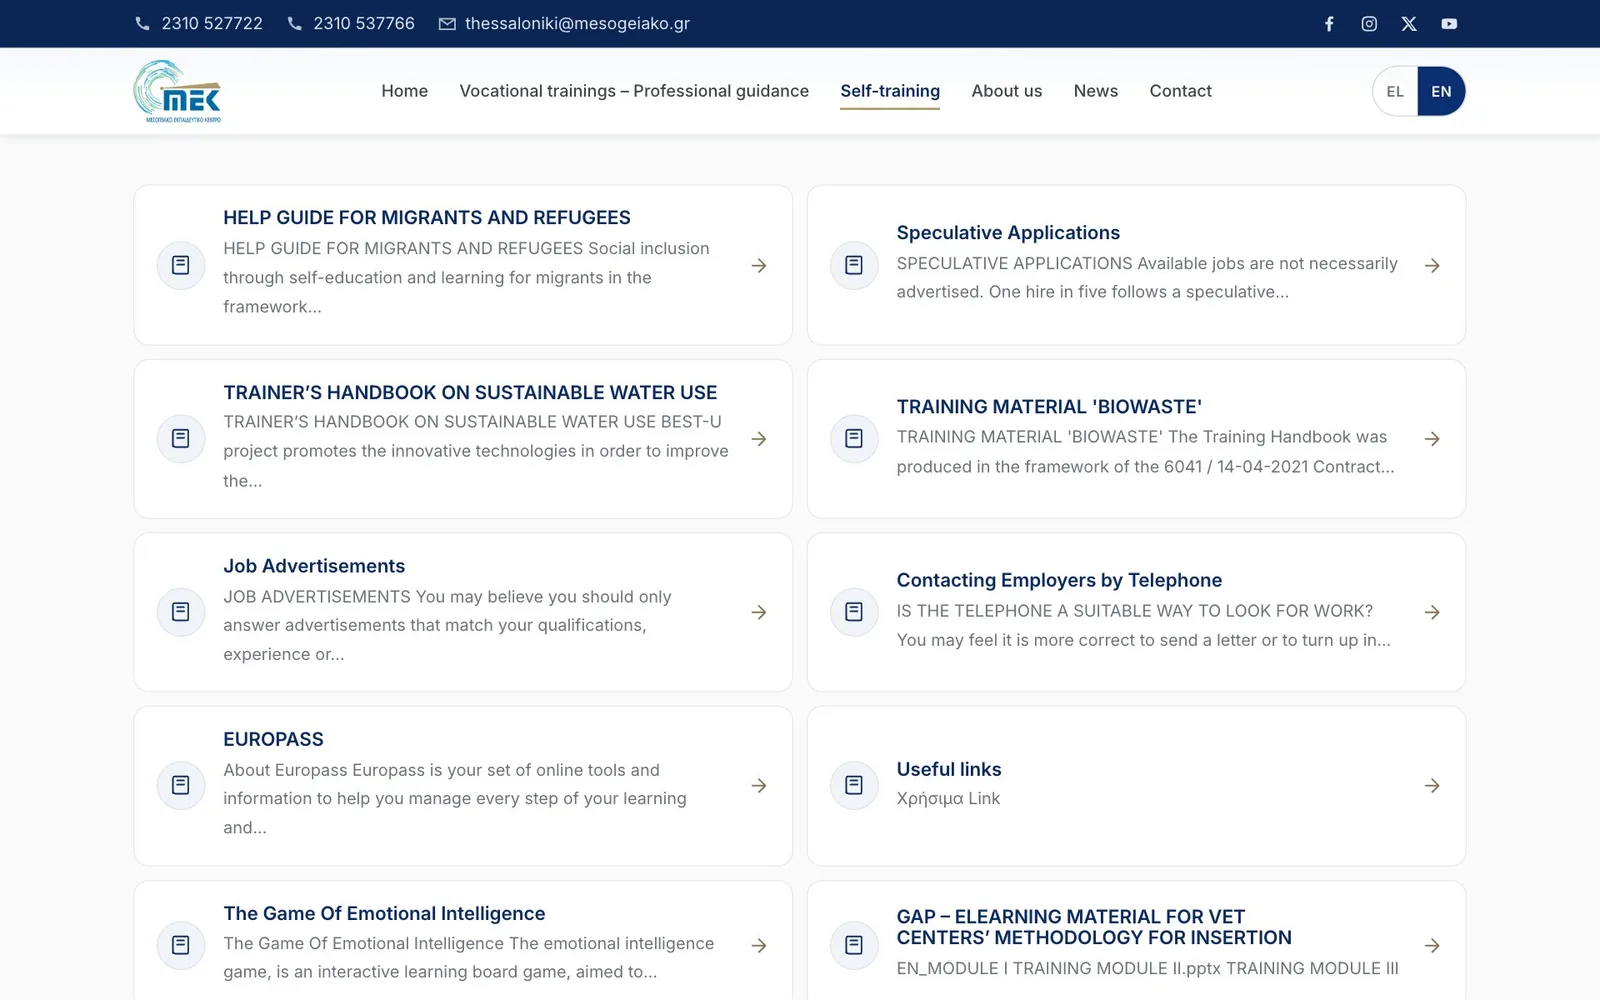Viewport: 1600px width, 1000px height.
Task: Click arrow on Useful links card
Action: point(1432,786)
